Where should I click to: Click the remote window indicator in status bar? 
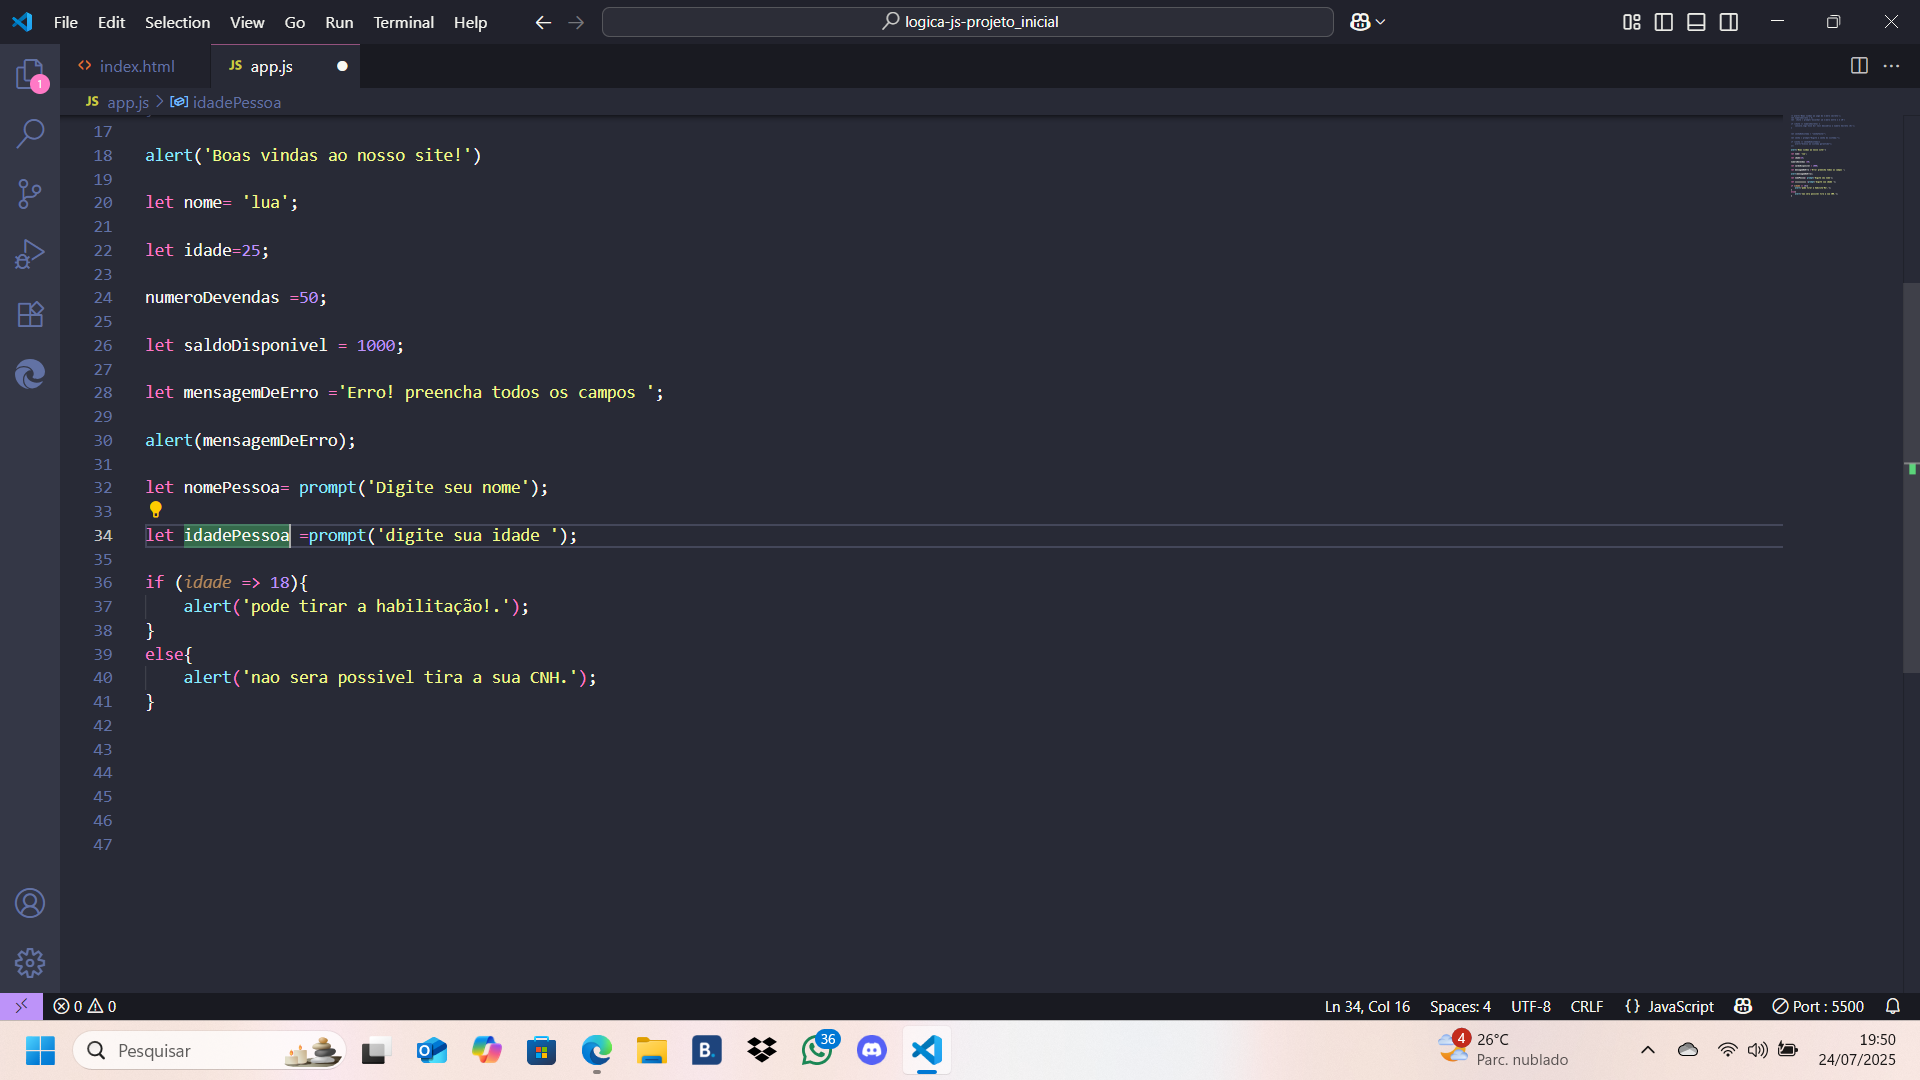21,1006
